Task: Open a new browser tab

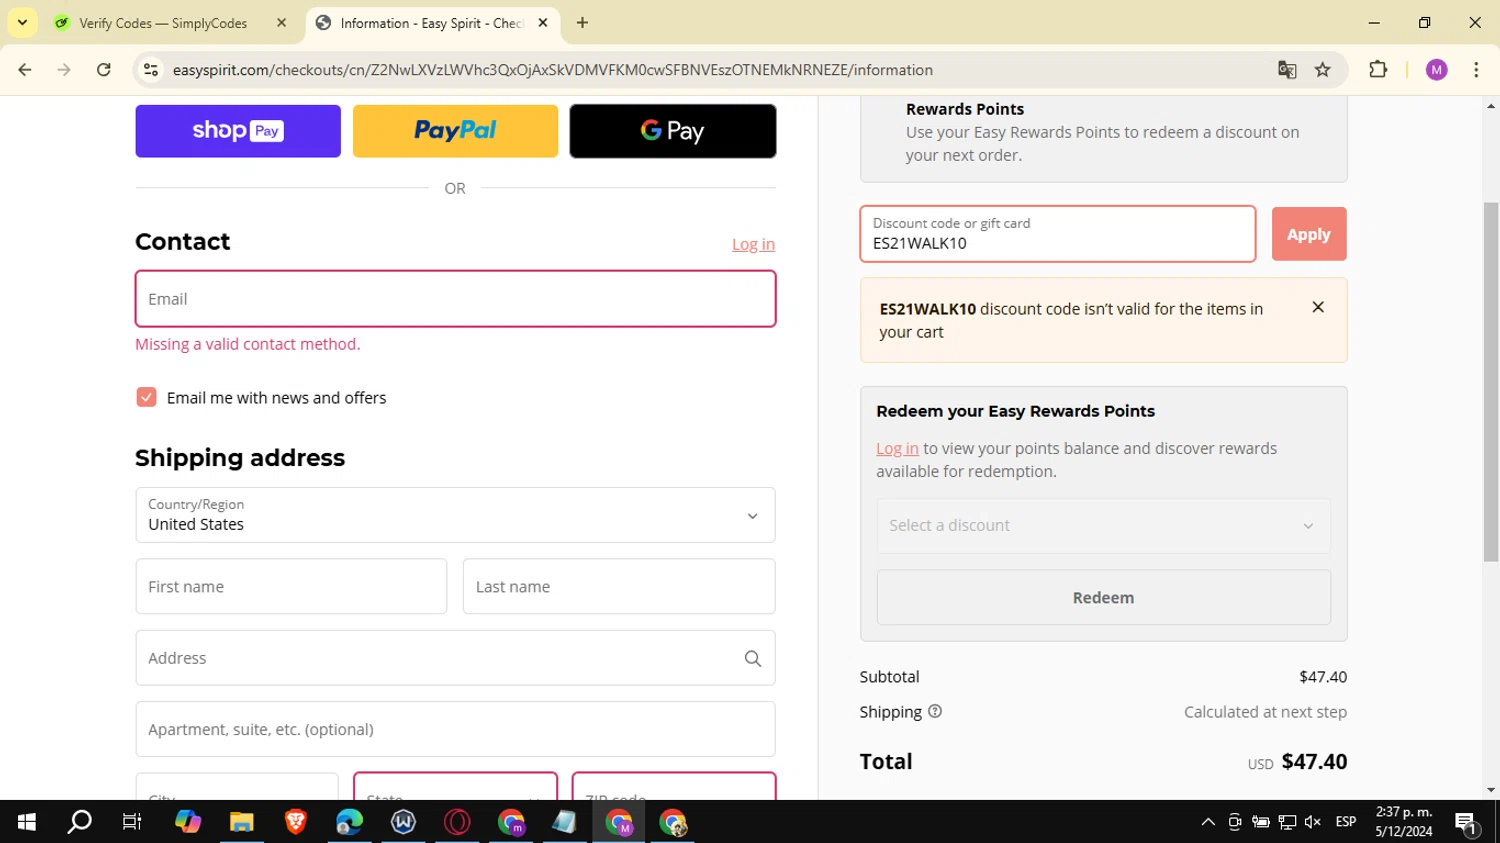Action: (x=582, y=22)
